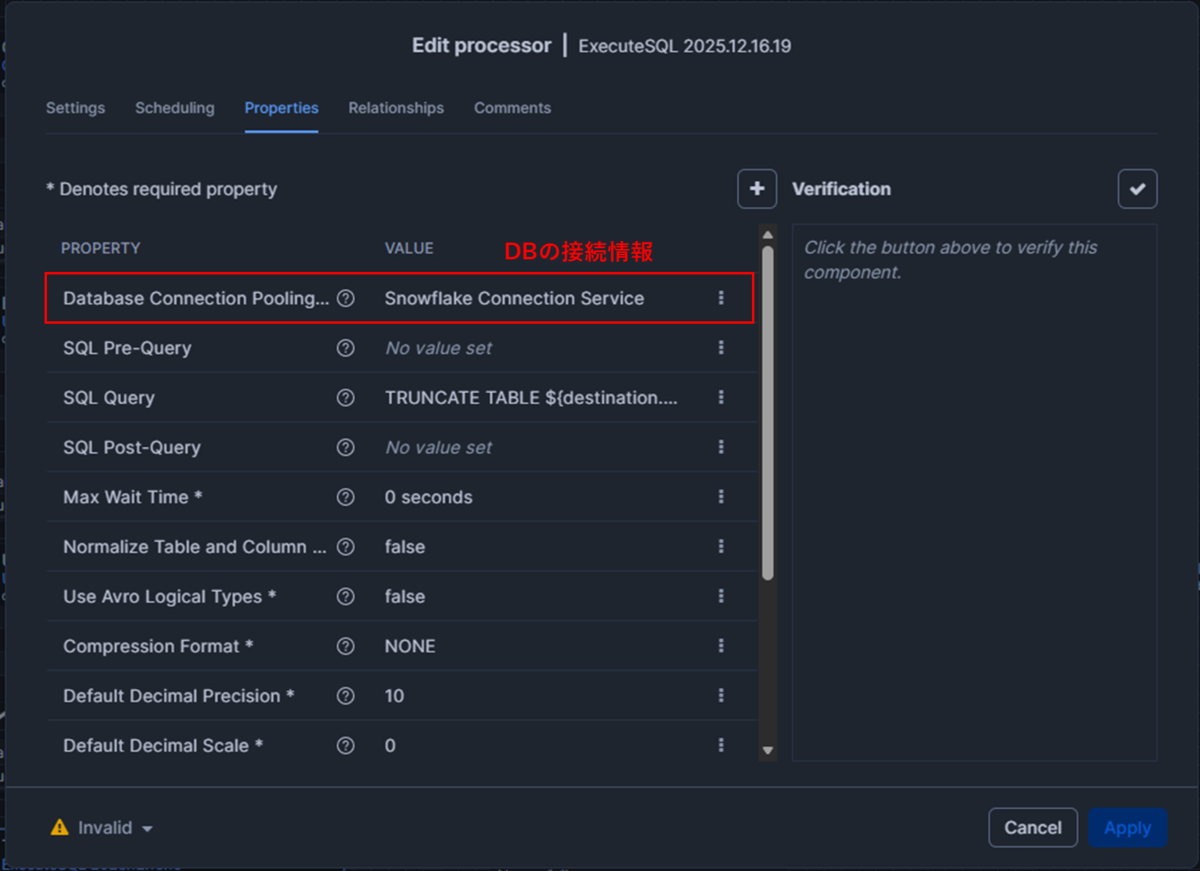This screenshot has height=871, width=1200.
Task: Show help for Compression Format property
Action: [x=346, y=646]
